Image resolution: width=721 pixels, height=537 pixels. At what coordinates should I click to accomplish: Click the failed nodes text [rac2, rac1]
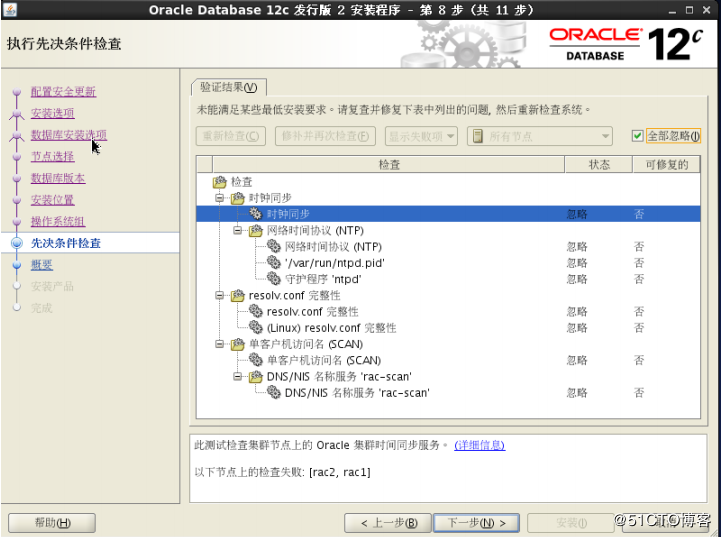pos(340,472)
